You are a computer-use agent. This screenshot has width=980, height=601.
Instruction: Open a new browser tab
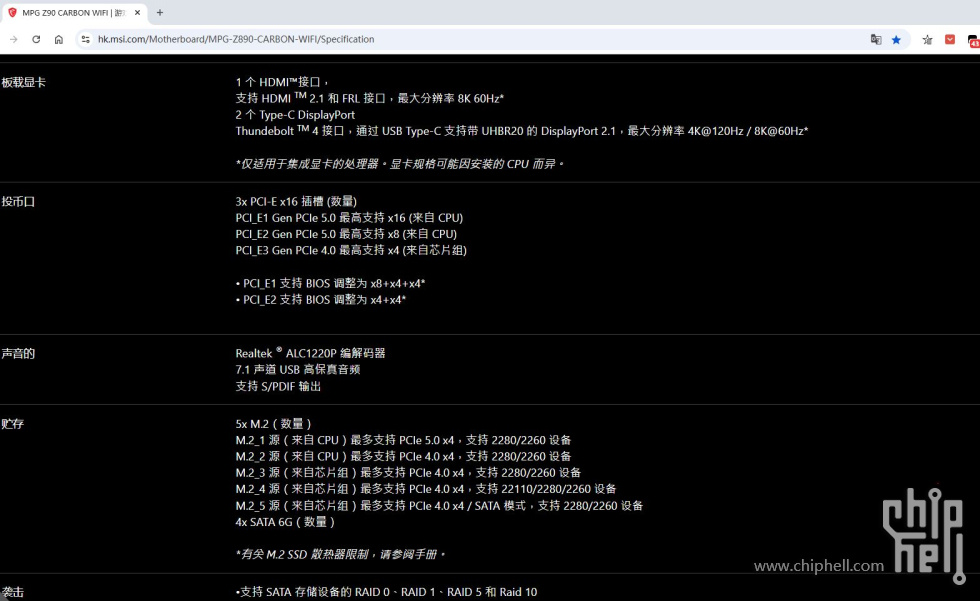click(x=160, y=12)
